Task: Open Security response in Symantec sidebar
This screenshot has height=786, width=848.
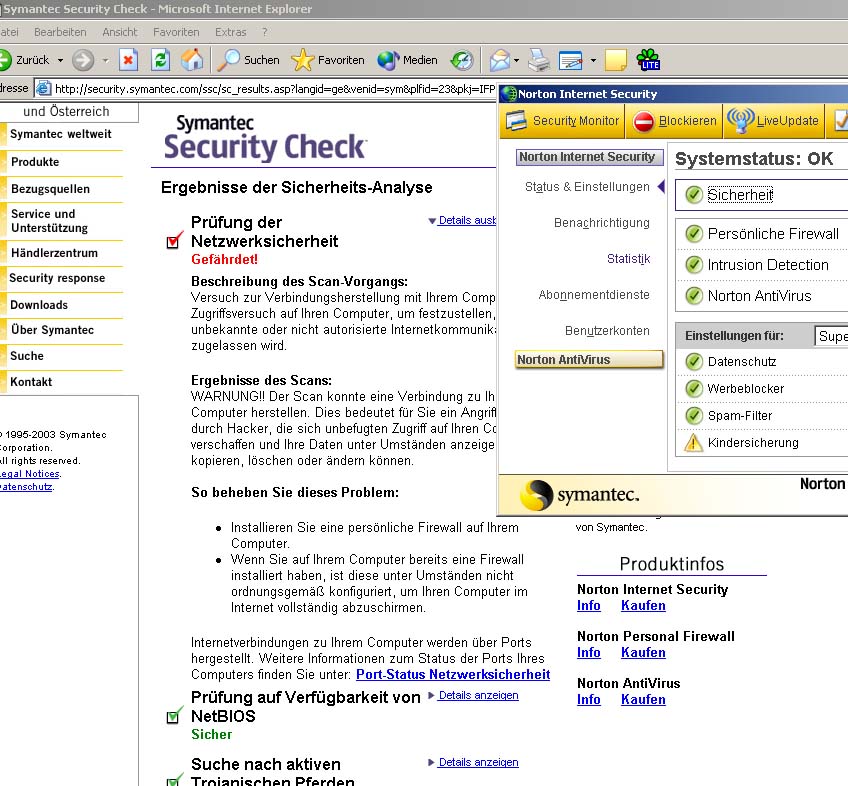Action: 57,278
